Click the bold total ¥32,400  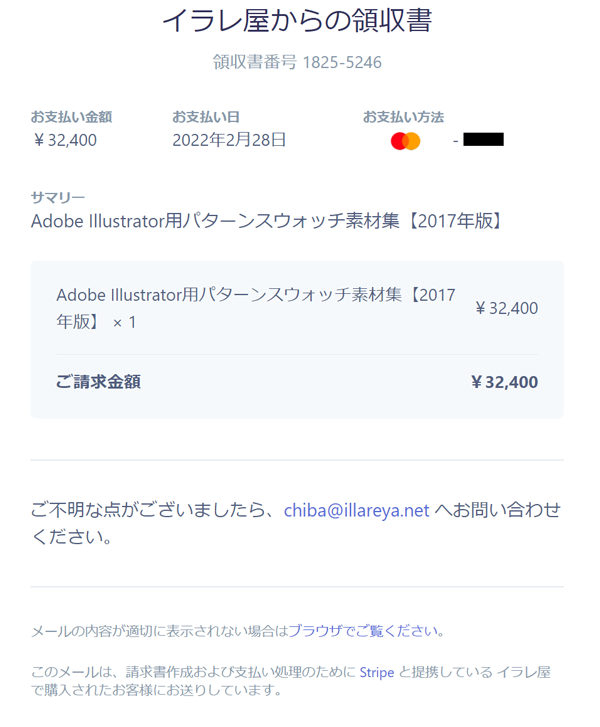(x=504, y=382)
